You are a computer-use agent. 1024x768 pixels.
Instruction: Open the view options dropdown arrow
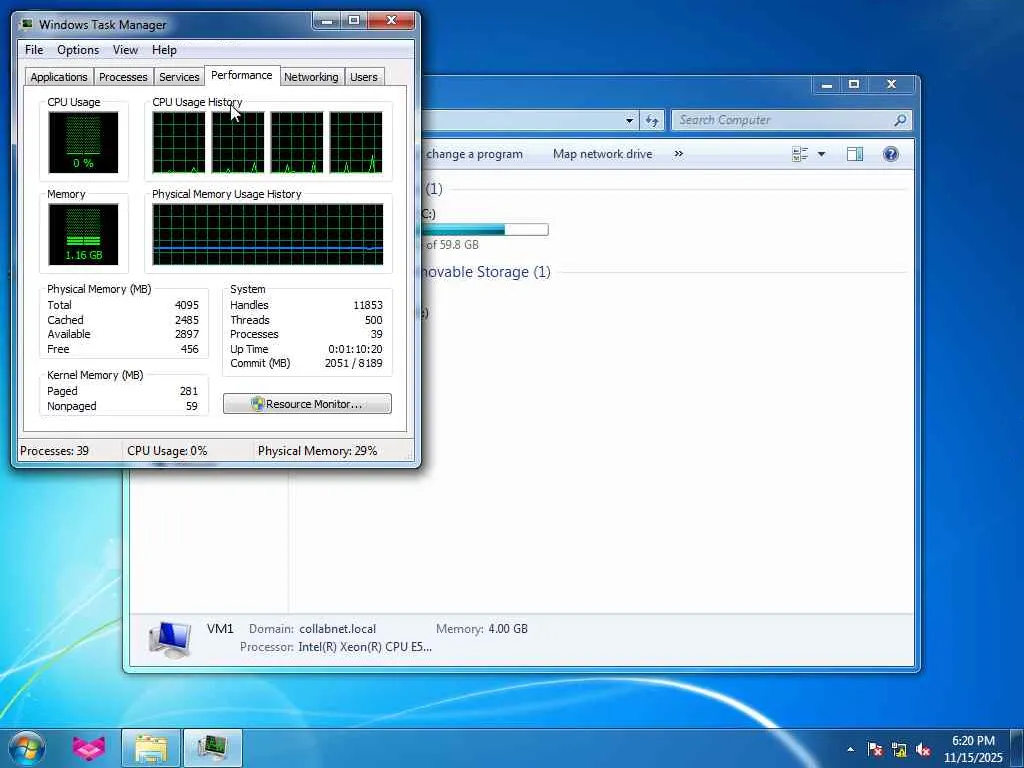[x=822, y=154]
